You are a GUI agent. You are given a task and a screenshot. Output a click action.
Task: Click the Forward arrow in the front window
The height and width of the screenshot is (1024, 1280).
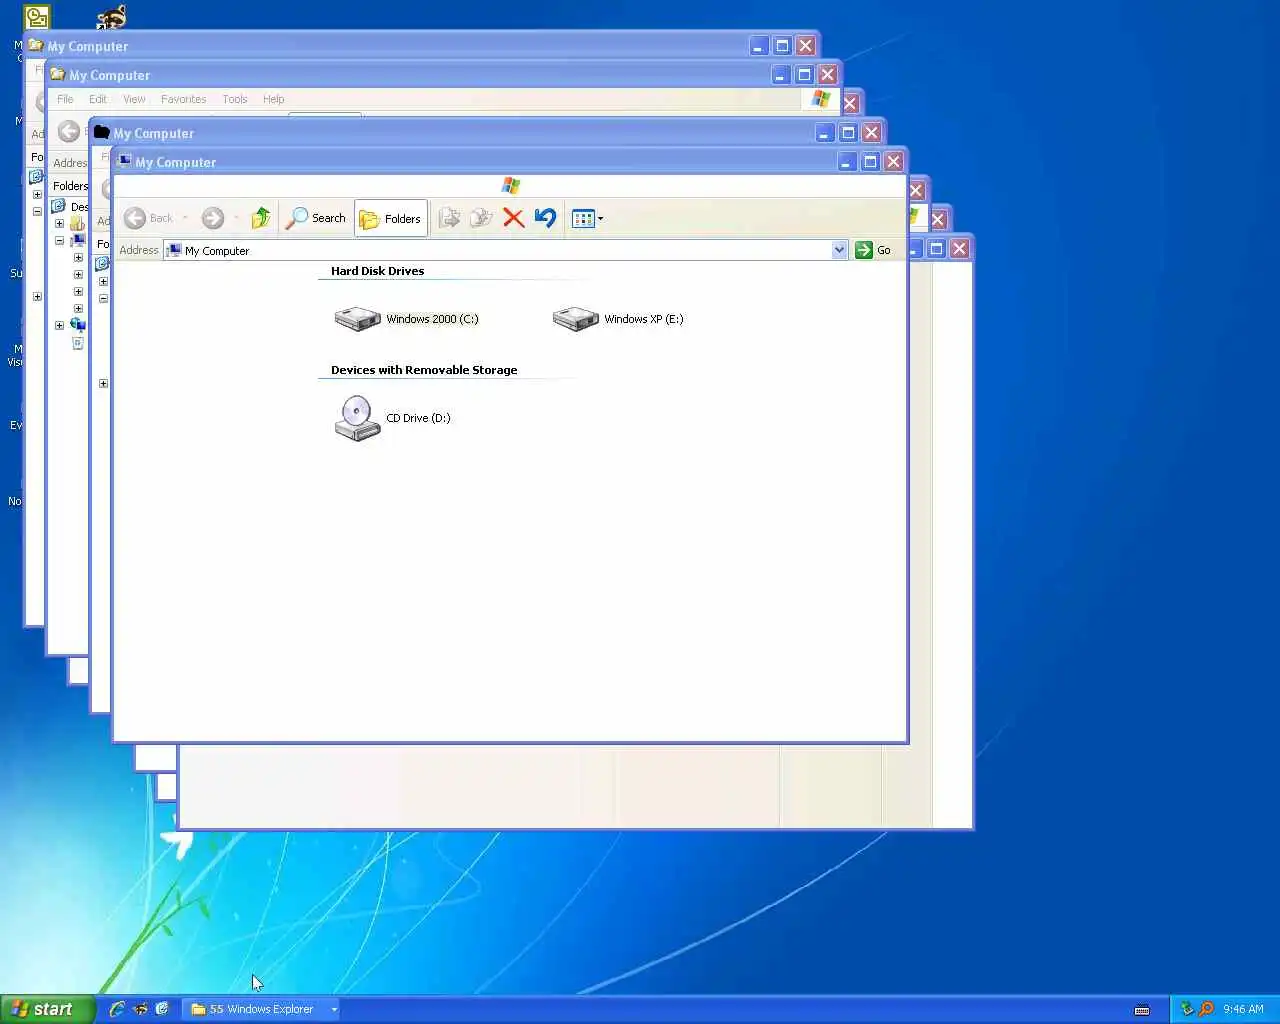212,218
